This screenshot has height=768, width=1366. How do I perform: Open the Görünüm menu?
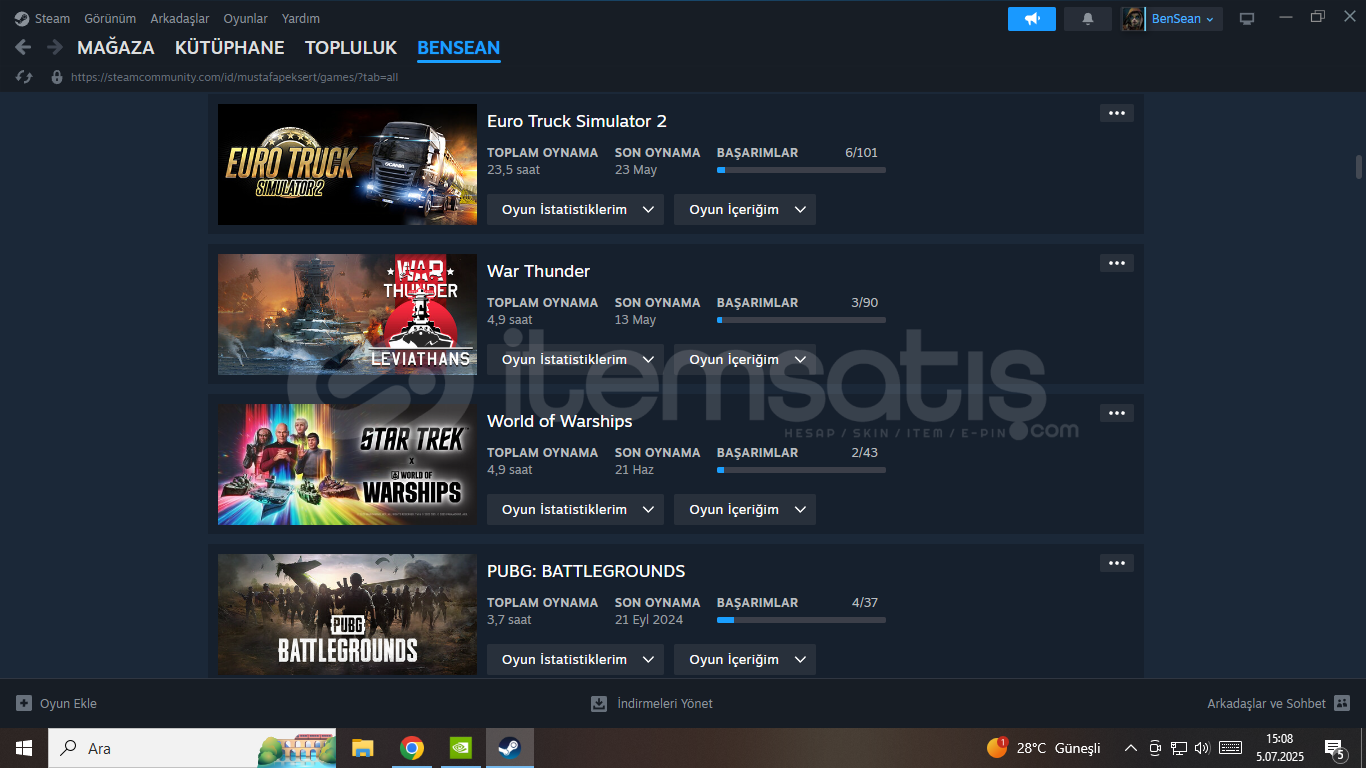point(110,19)
